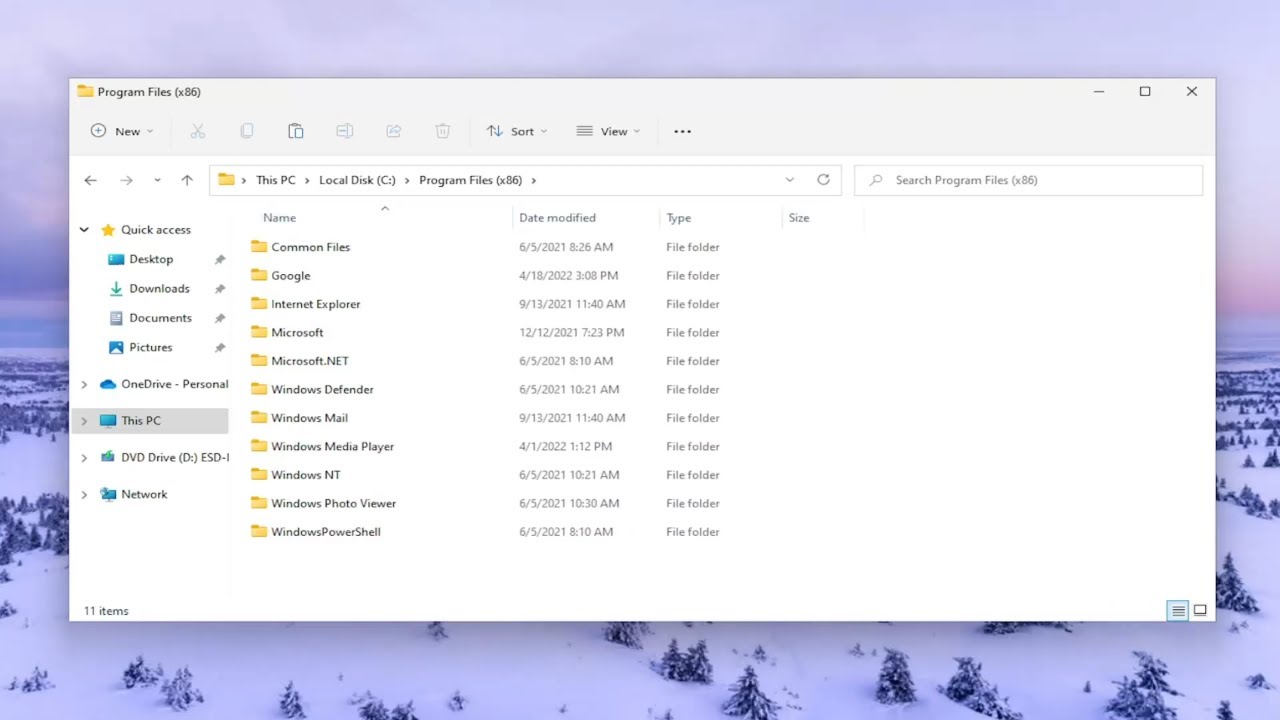Click chevron after Program Files (x86) breadcrumb
Viewport: 1280px width, 720px height.
click(x=533, y=180)
